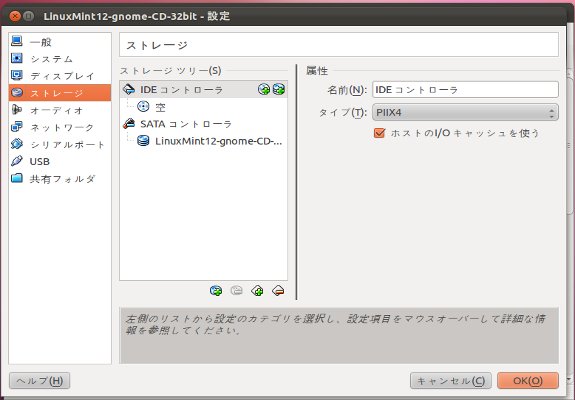This screenshot has width=575, height=400.
Task: Click the キャンセル button
Action: (451, 381)
